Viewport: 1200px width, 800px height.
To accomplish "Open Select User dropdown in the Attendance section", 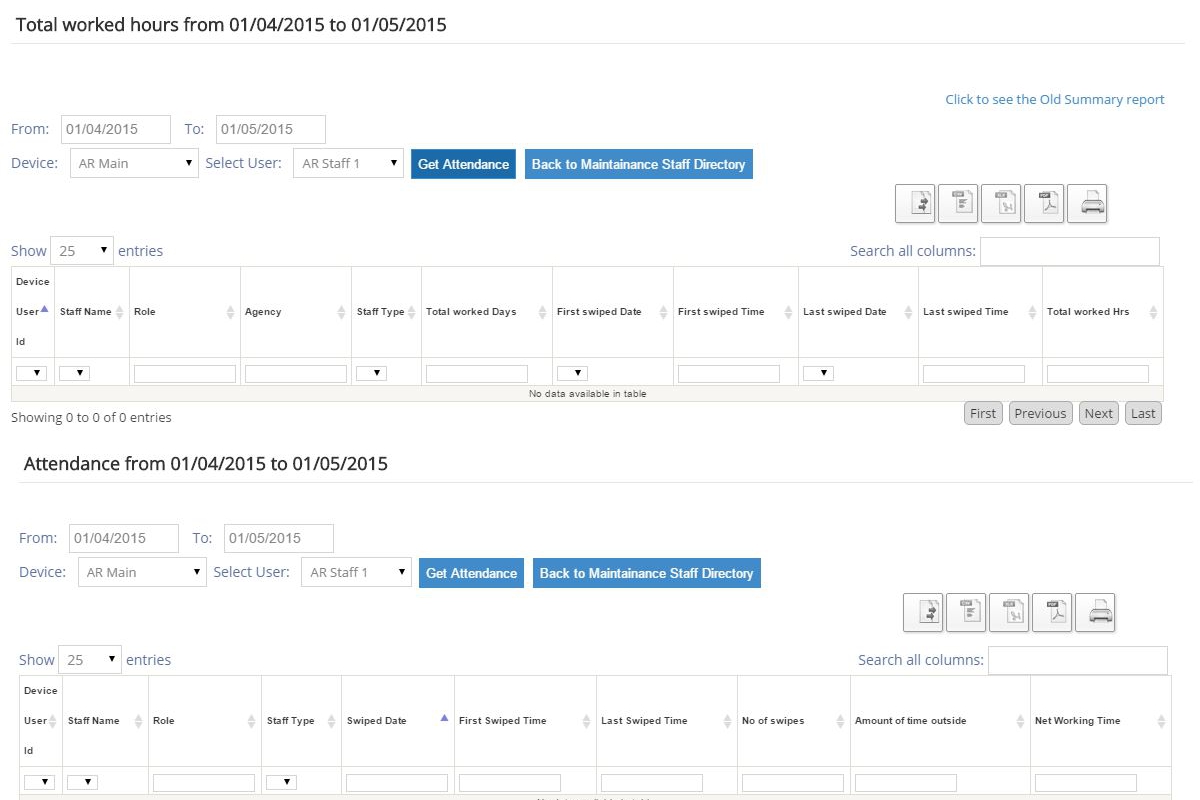I will tap(356, 573).
